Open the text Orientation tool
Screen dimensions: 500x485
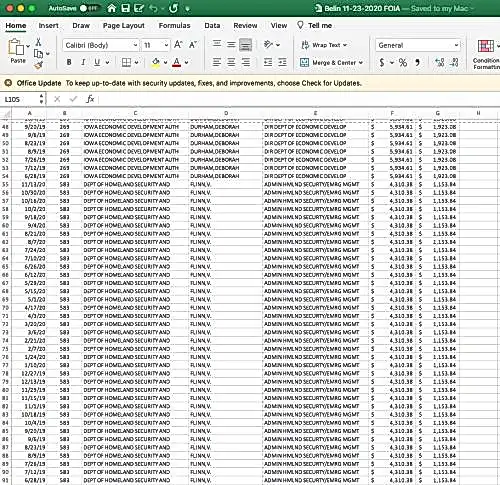(269, 44)
